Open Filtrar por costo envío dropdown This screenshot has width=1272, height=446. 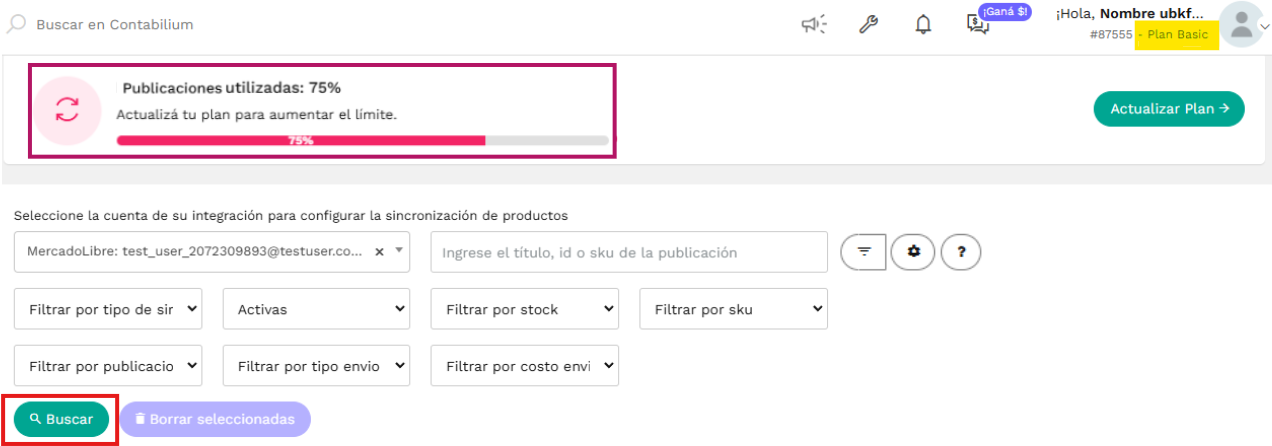tap(525, 366)
